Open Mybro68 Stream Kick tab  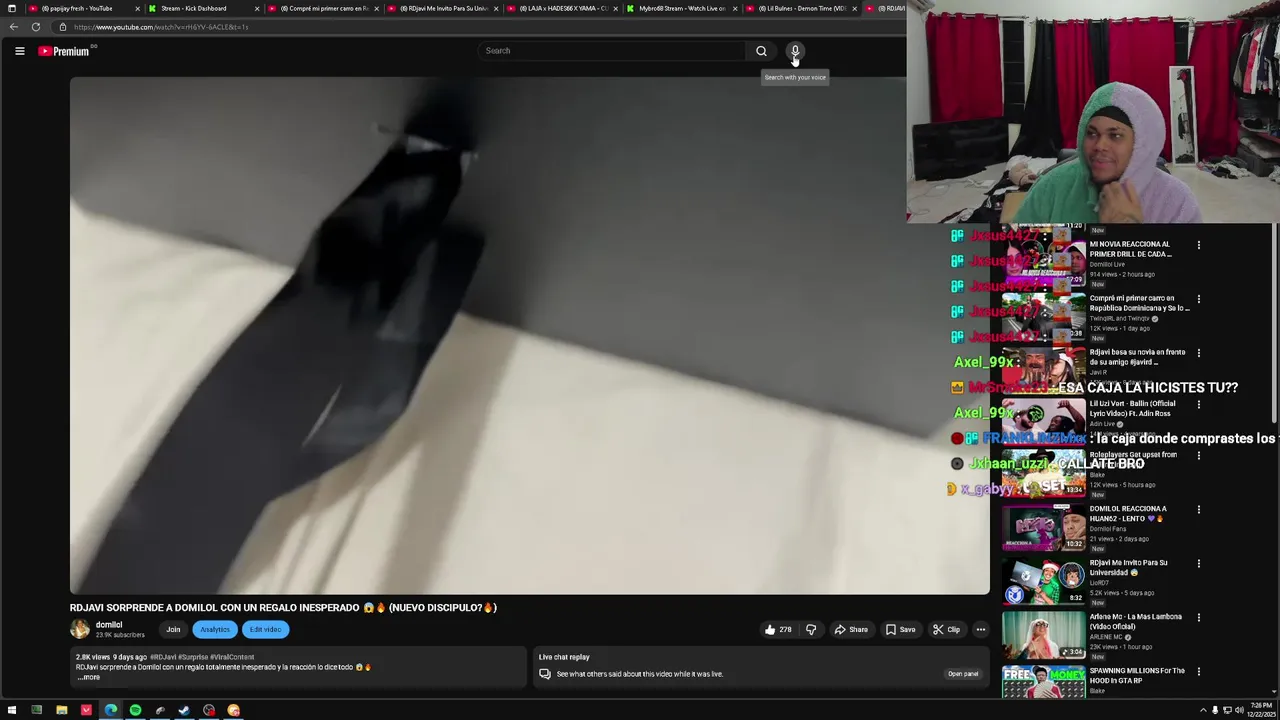(680, 8)
